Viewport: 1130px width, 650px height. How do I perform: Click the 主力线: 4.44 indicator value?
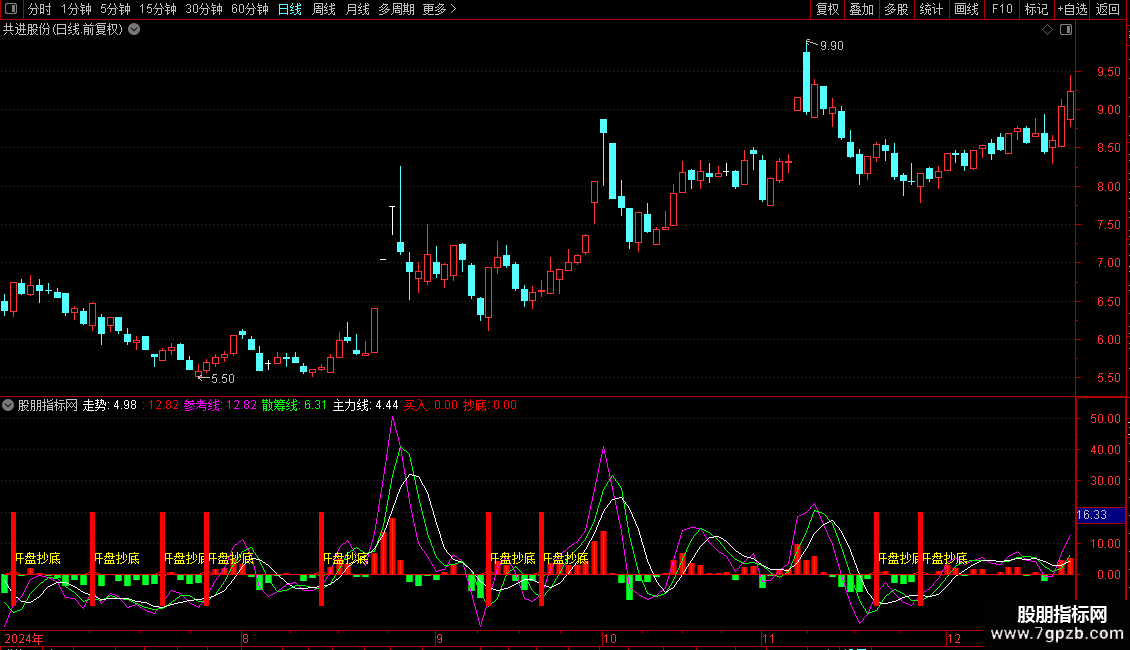point(365,405)
